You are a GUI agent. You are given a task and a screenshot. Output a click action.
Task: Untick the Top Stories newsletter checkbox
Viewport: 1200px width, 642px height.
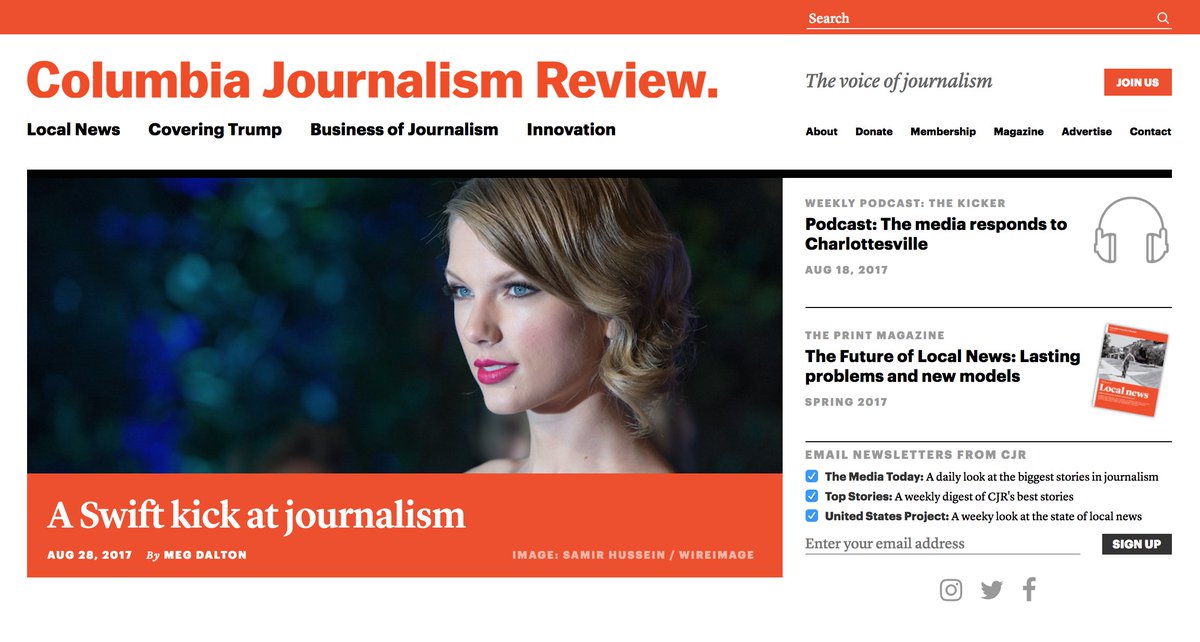pyautogui.click(x=812, y=496)
